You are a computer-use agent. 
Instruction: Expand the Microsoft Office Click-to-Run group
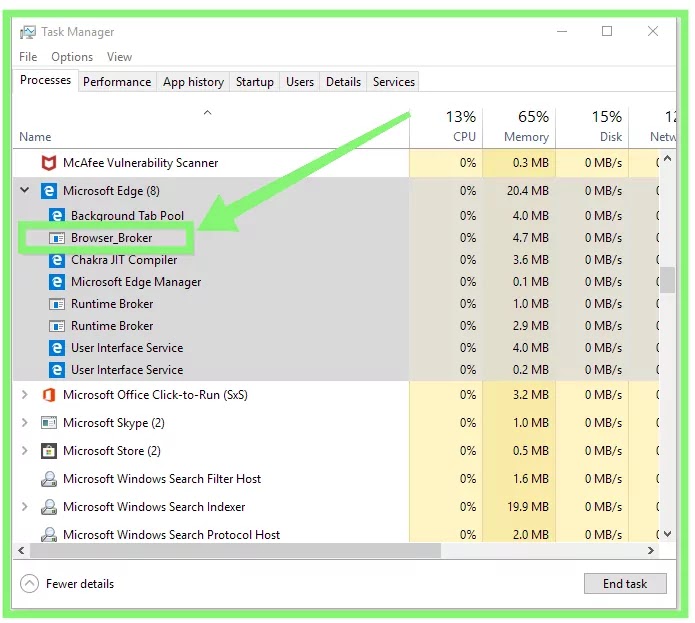[x=25, y=394]
